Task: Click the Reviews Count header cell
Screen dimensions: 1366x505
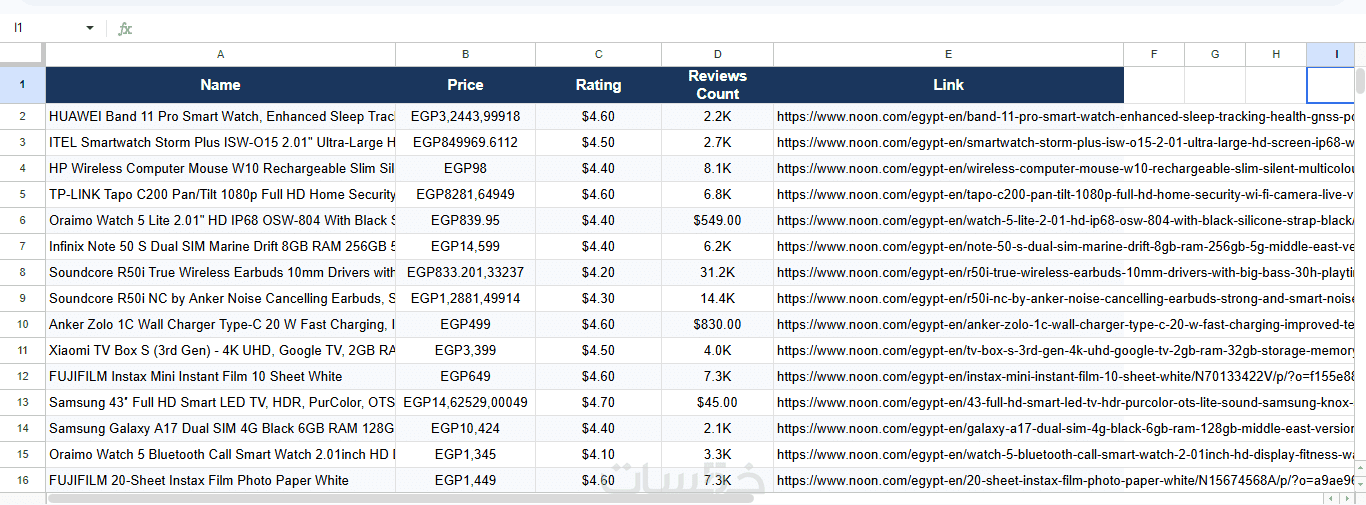Action: [x=717, y=85]
